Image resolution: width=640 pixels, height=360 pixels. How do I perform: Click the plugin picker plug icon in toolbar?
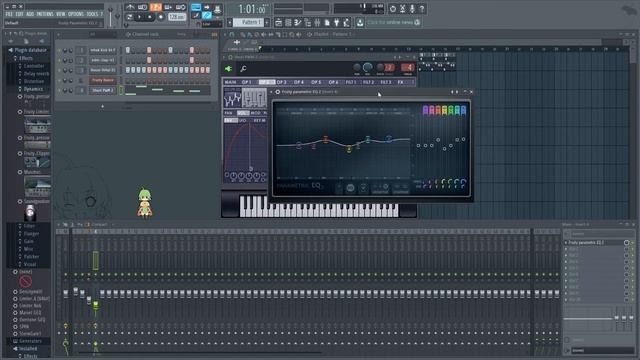coord(337,23)
